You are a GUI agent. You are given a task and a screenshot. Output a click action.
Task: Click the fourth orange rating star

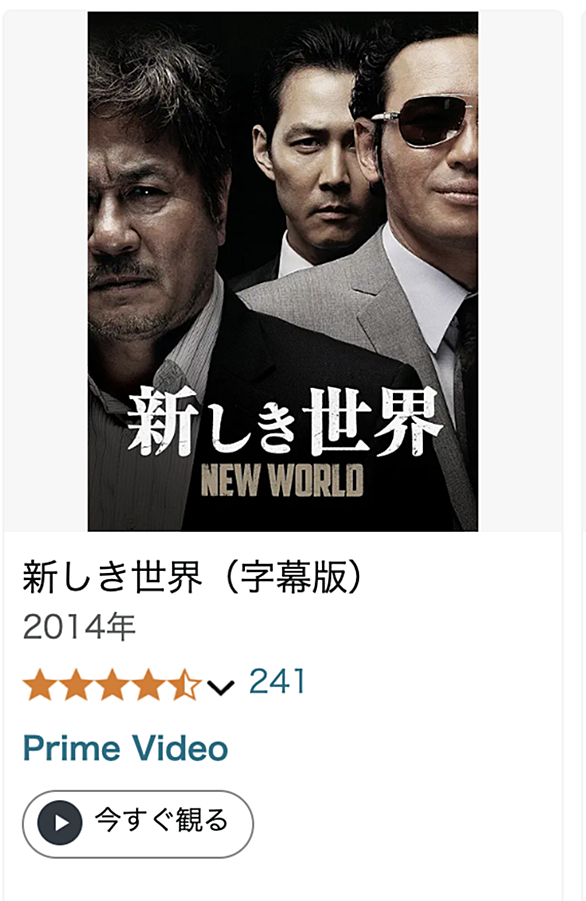coord(148,684)
